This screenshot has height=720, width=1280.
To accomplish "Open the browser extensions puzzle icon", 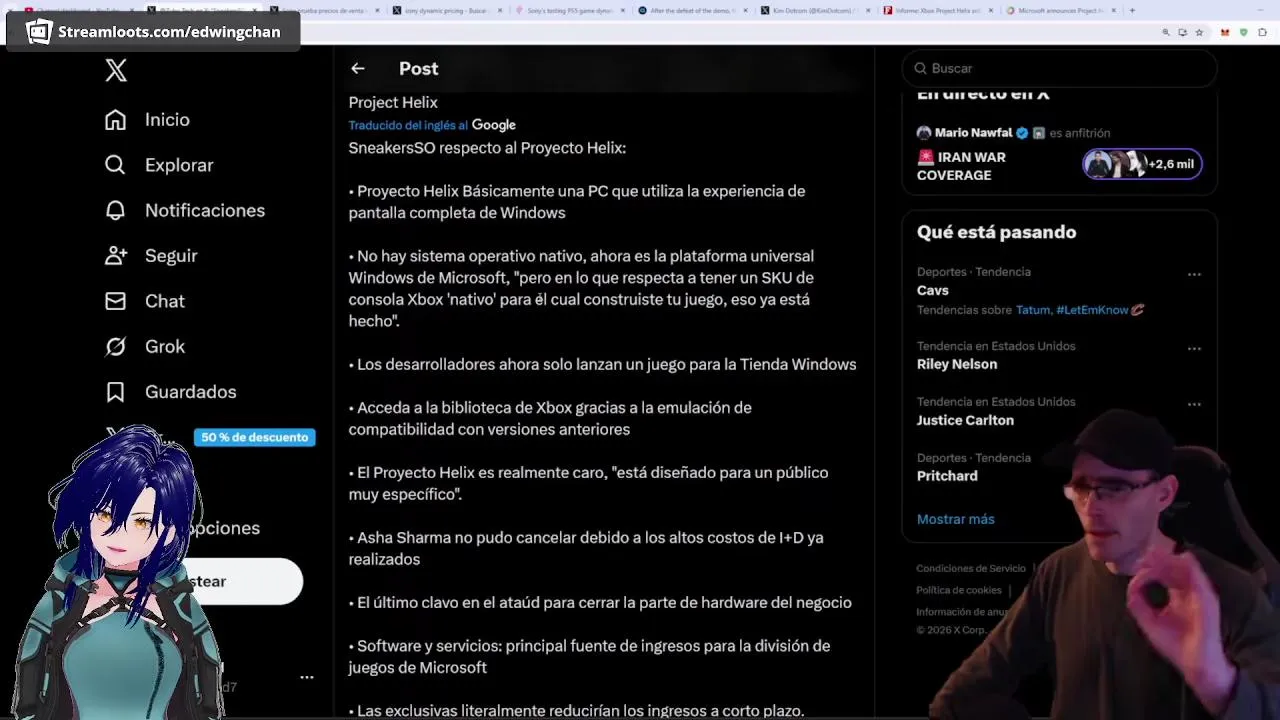I will (1261, 32).
